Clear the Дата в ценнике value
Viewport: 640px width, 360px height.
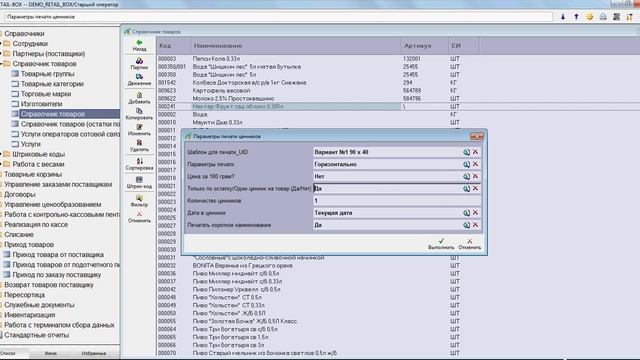[475, 213]
